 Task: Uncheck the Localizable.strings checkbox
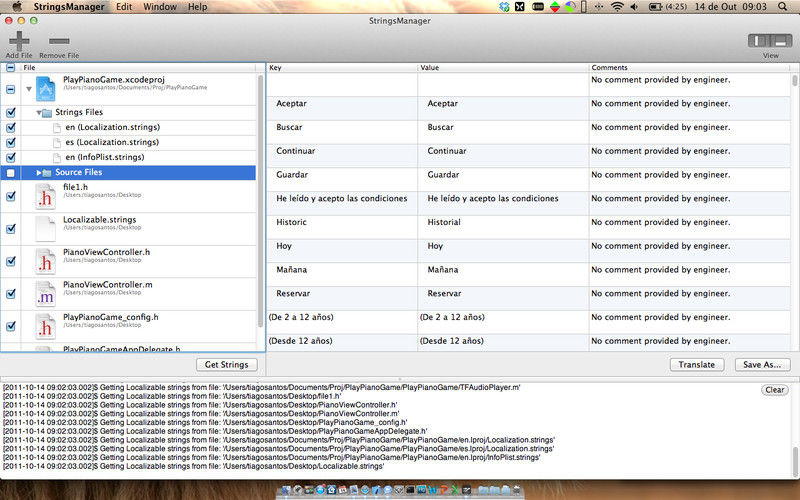(11, 229)
